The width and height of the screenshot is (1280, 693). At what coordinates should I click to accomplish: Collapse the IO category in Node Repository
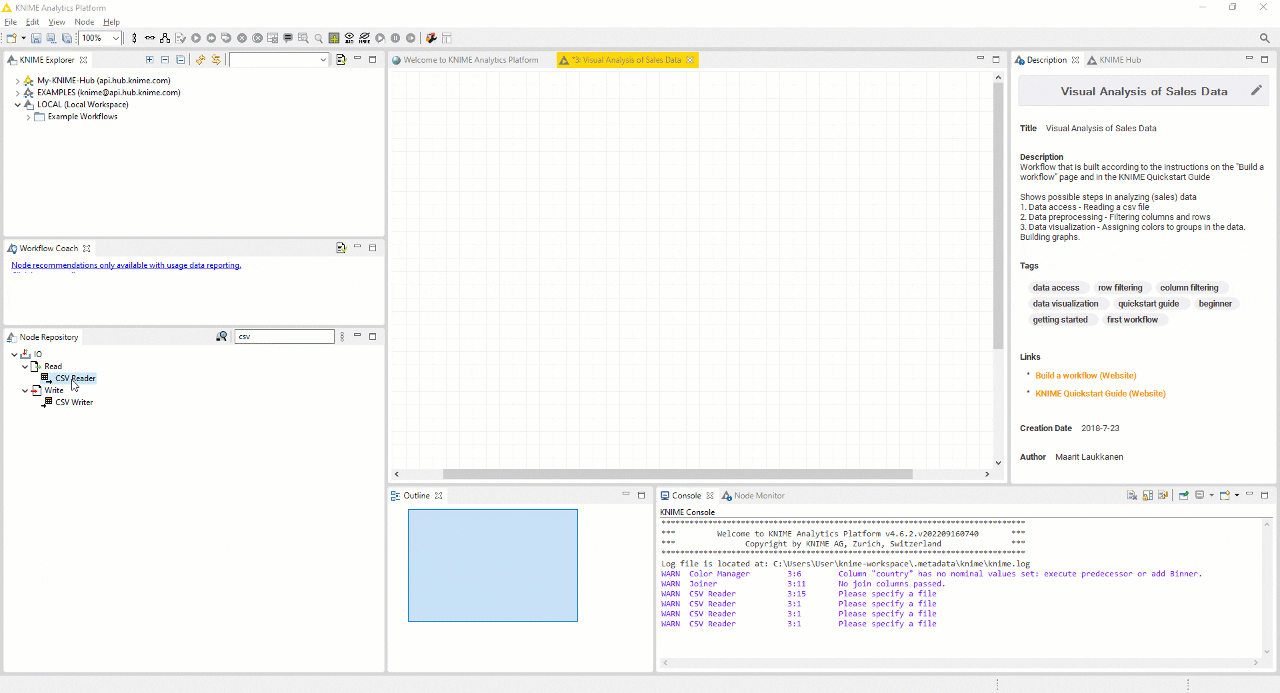14,353
